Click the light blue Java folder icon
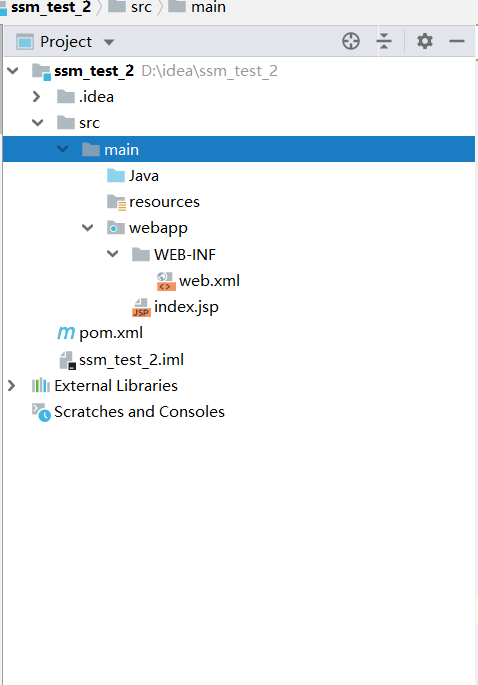The height and width of the screenshot is (685, 478). (x=116, y=176)
